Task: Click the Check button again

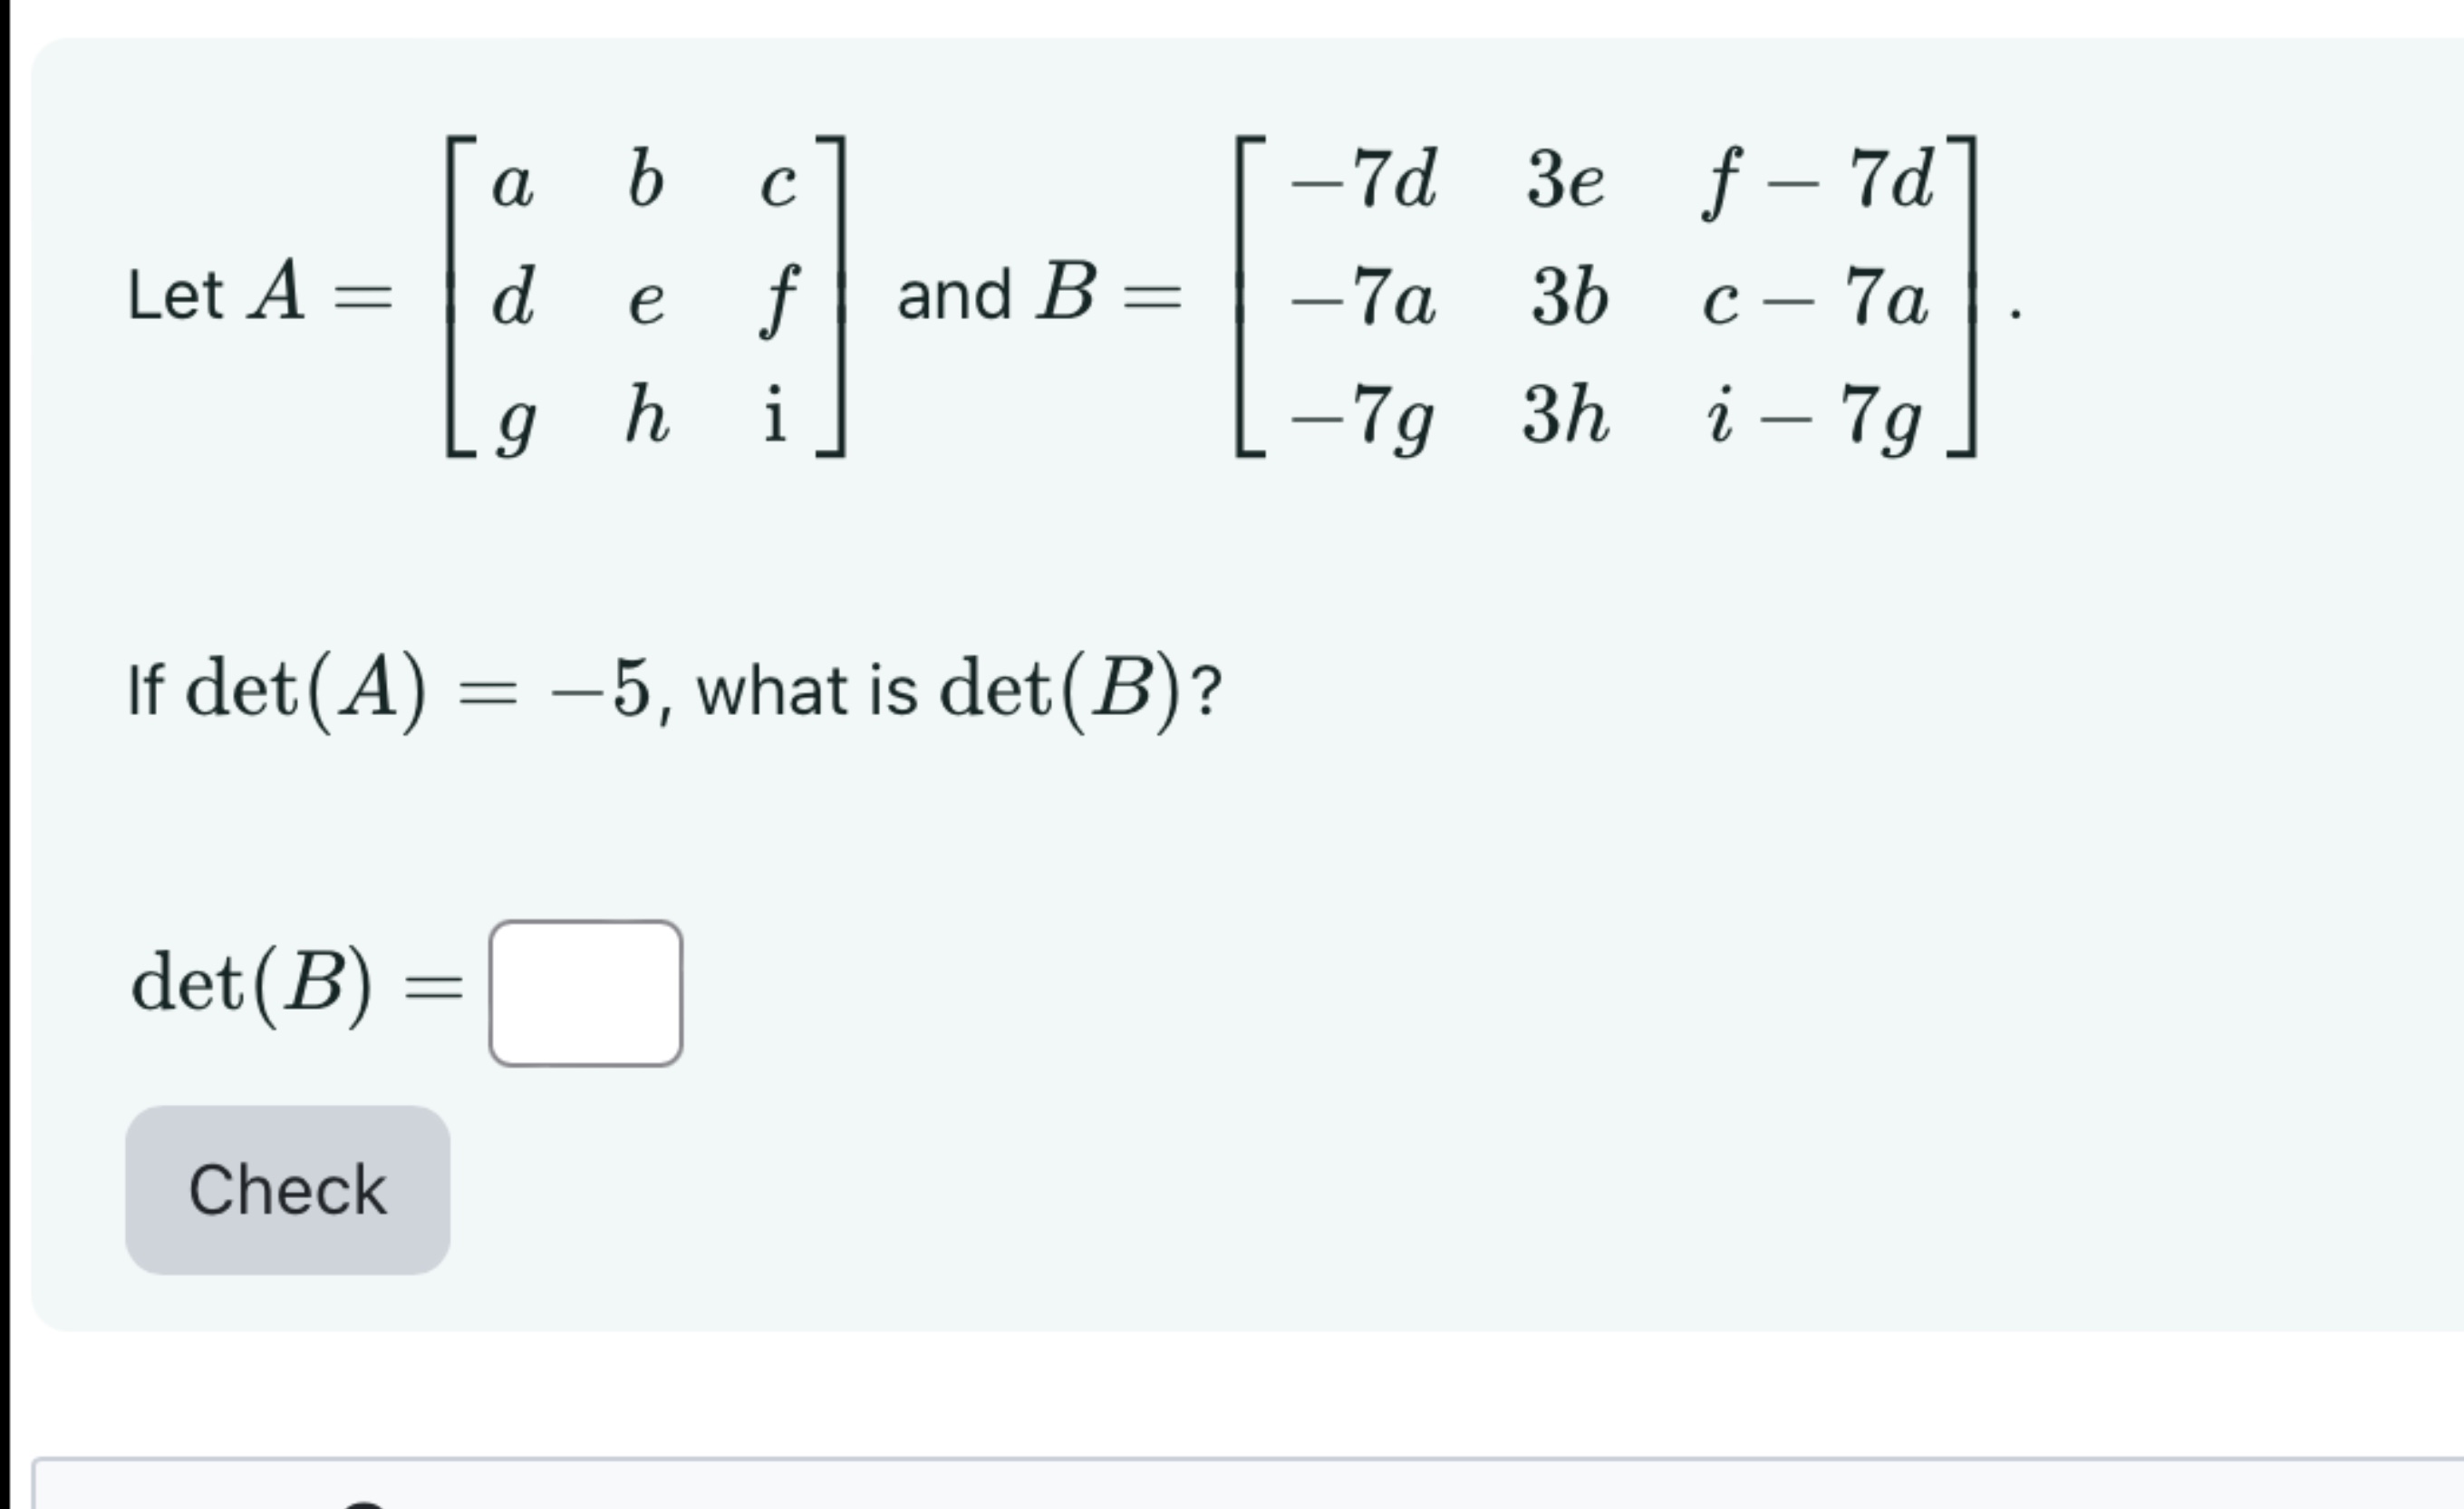Action: point(287,1189)
